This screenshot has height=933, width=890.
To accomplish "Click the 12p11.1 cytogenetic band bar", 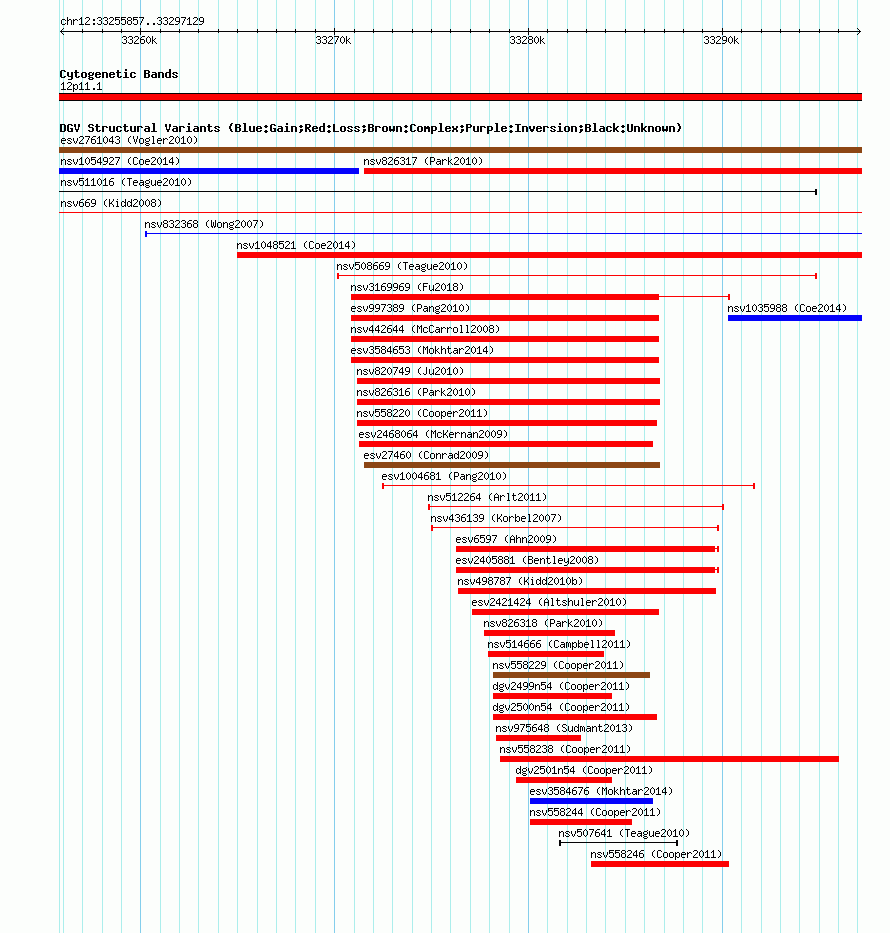I will [460, 97].
